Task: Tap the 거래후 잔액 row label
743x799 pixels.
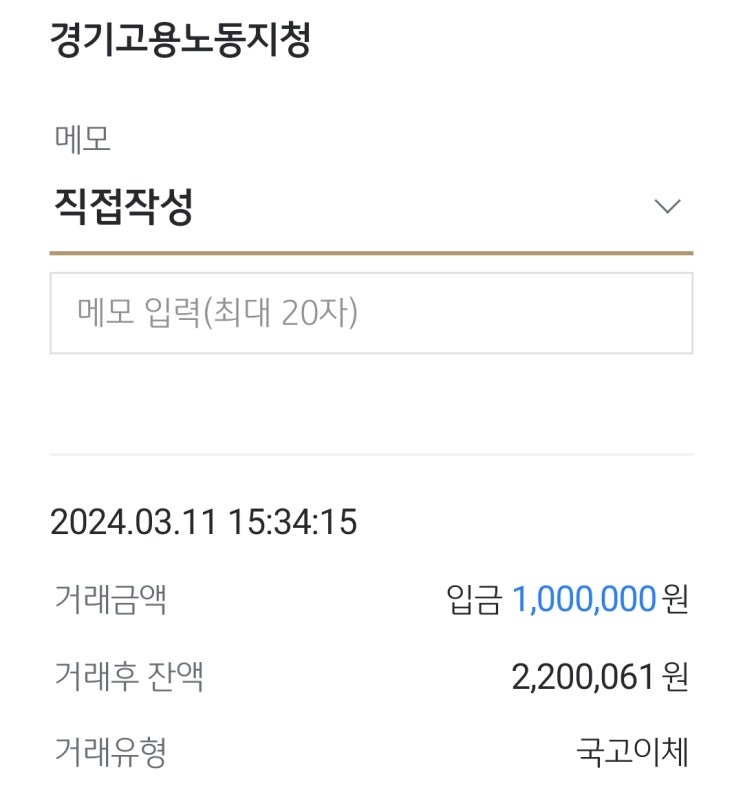Action: coord(129,677)
